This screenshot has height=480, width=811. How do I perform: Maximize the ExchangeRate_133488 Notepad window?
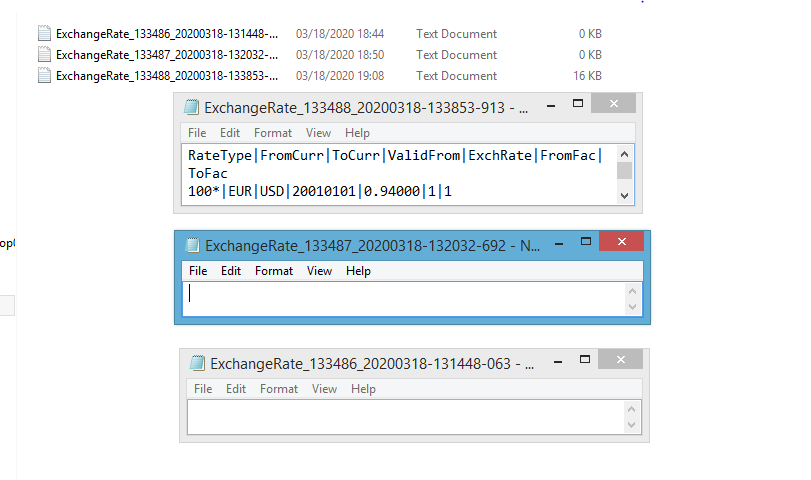(577, 104)
